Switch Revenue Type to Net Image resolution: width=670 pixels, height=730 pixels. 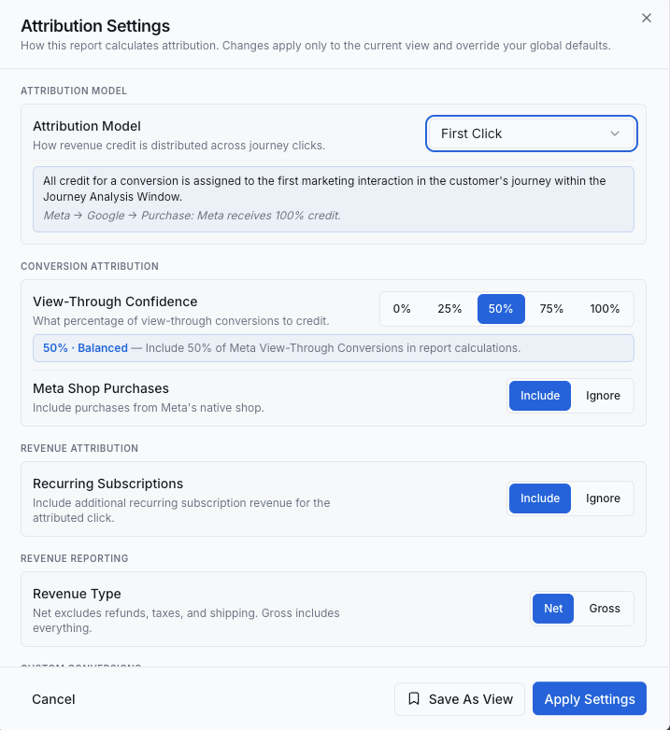553,608
